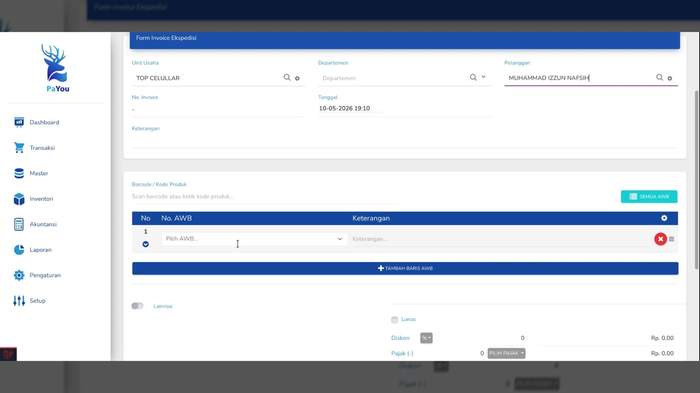Click the Keterangan column header
This screenshot has width=700, height=393.
tap(371, 218)
